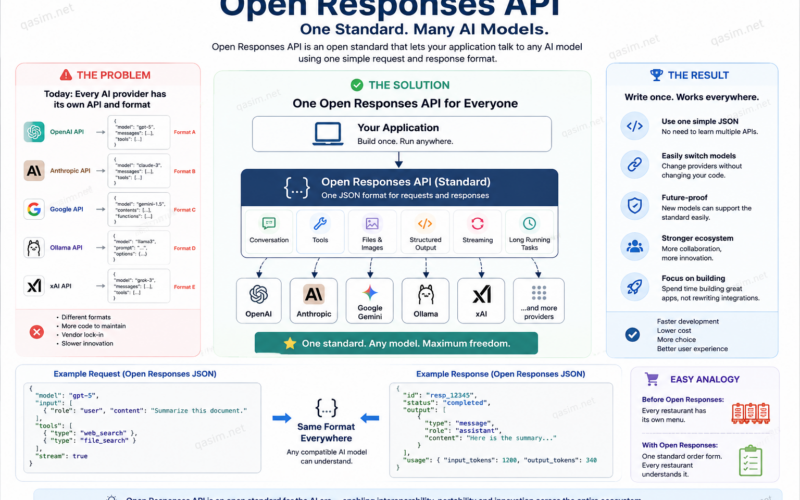Click the "Better user experience" text
Image resolution: width=800 pixels, height=500 pixels.
(692, 349)
